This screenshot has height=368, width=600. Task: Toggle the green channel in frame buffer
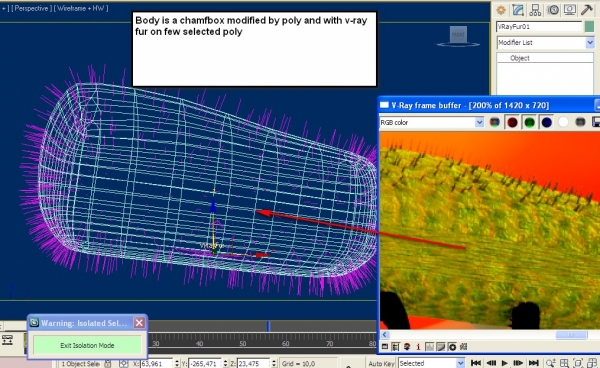529,122
